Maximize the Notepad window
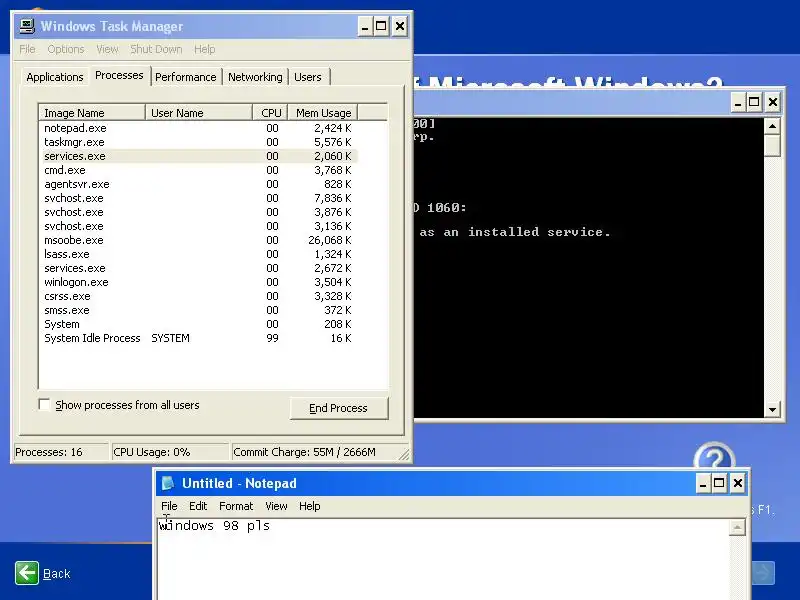Image resolution: width=800 pixels, height=600 pixels. 719,483
